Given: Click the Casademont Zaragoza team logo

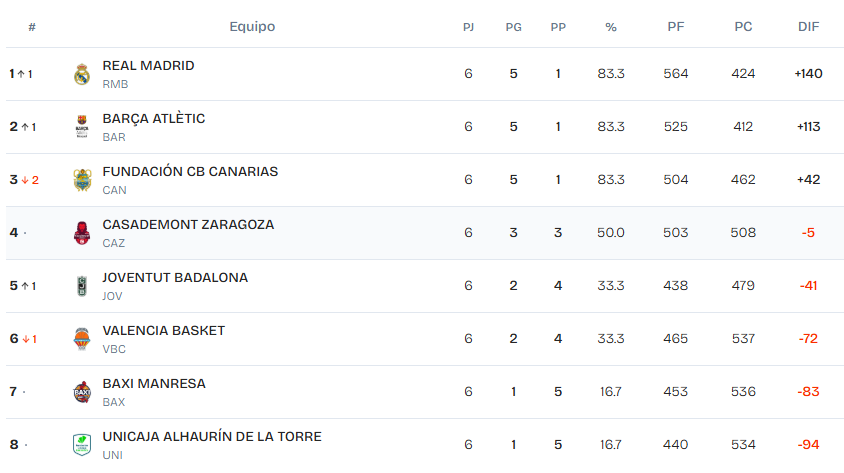Looking at the screenshot, I should [x=82, y=233].
